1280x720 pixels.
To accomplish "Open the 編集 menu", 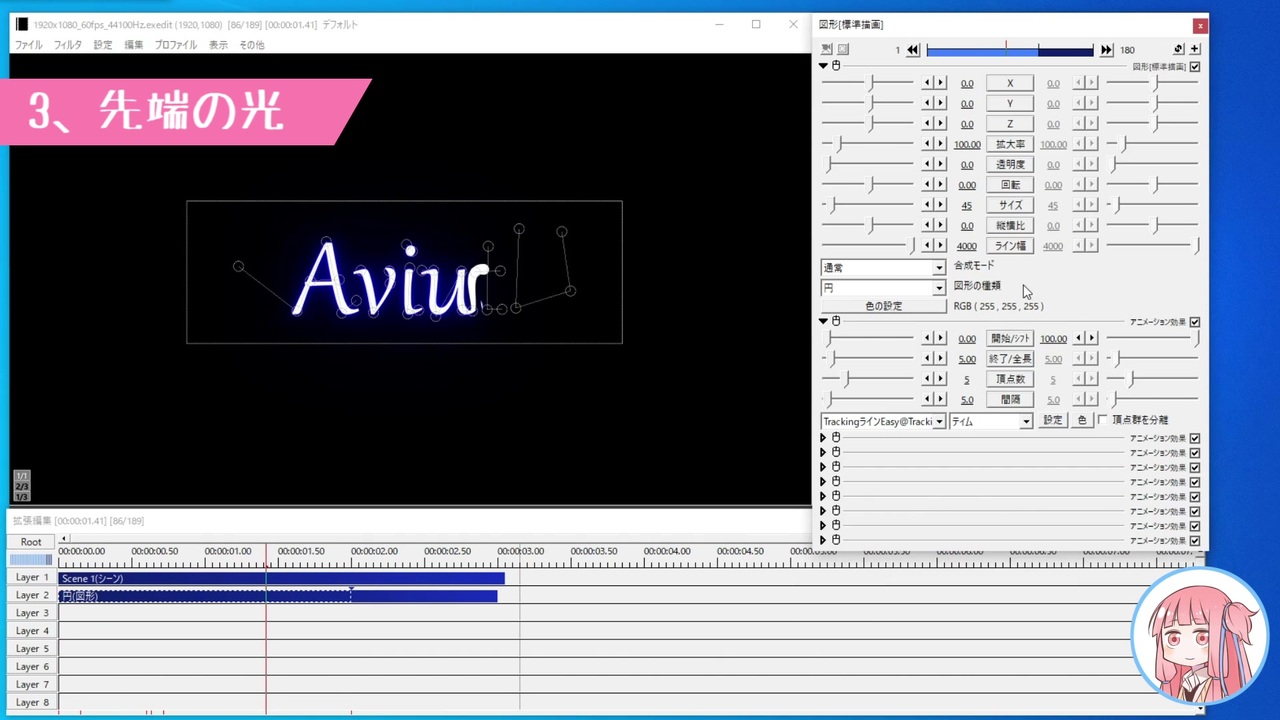I will tap(133, 45).
